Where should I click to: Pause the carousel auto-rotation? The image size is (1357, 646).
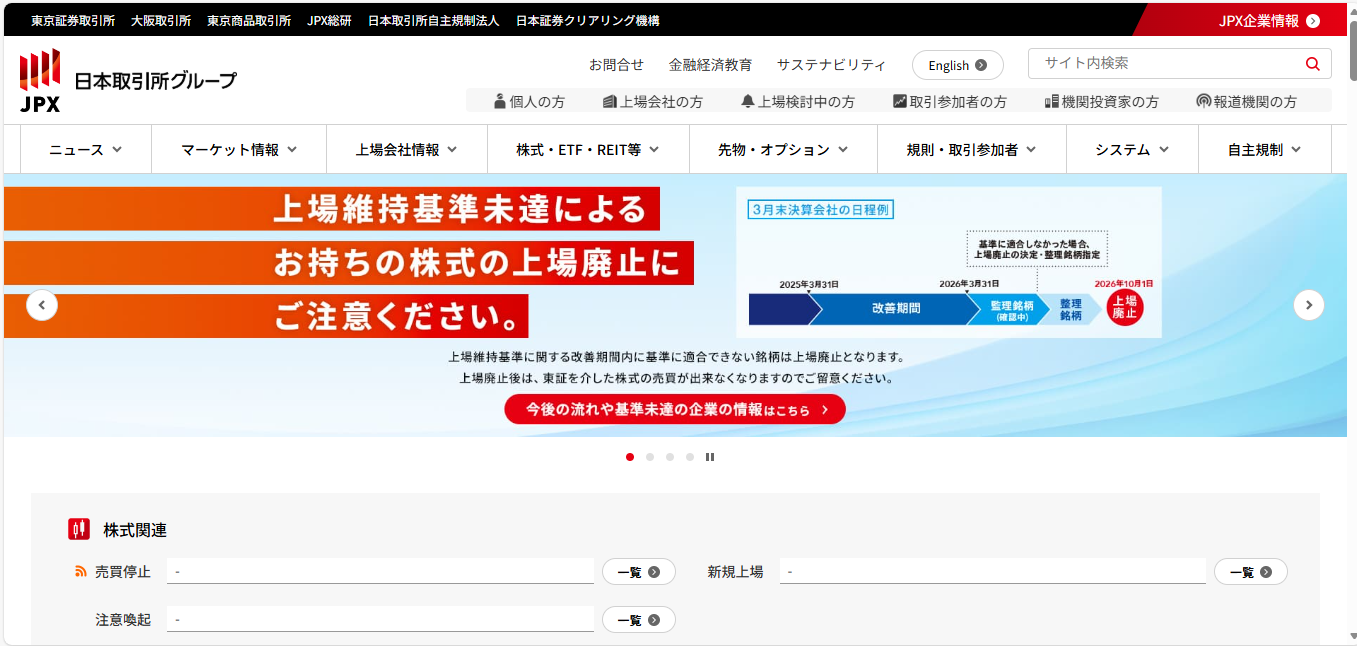710,457
